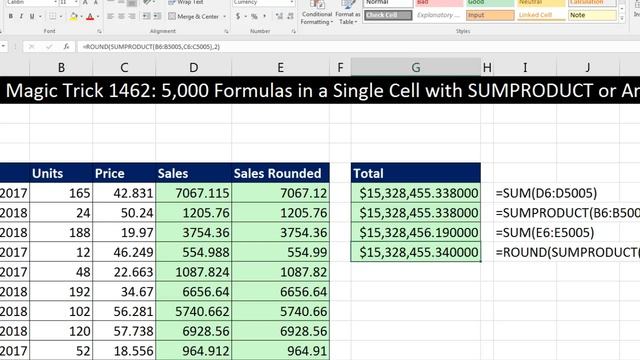Select column E header
Screen dimensions: 640x360
[x=280, y=67]
